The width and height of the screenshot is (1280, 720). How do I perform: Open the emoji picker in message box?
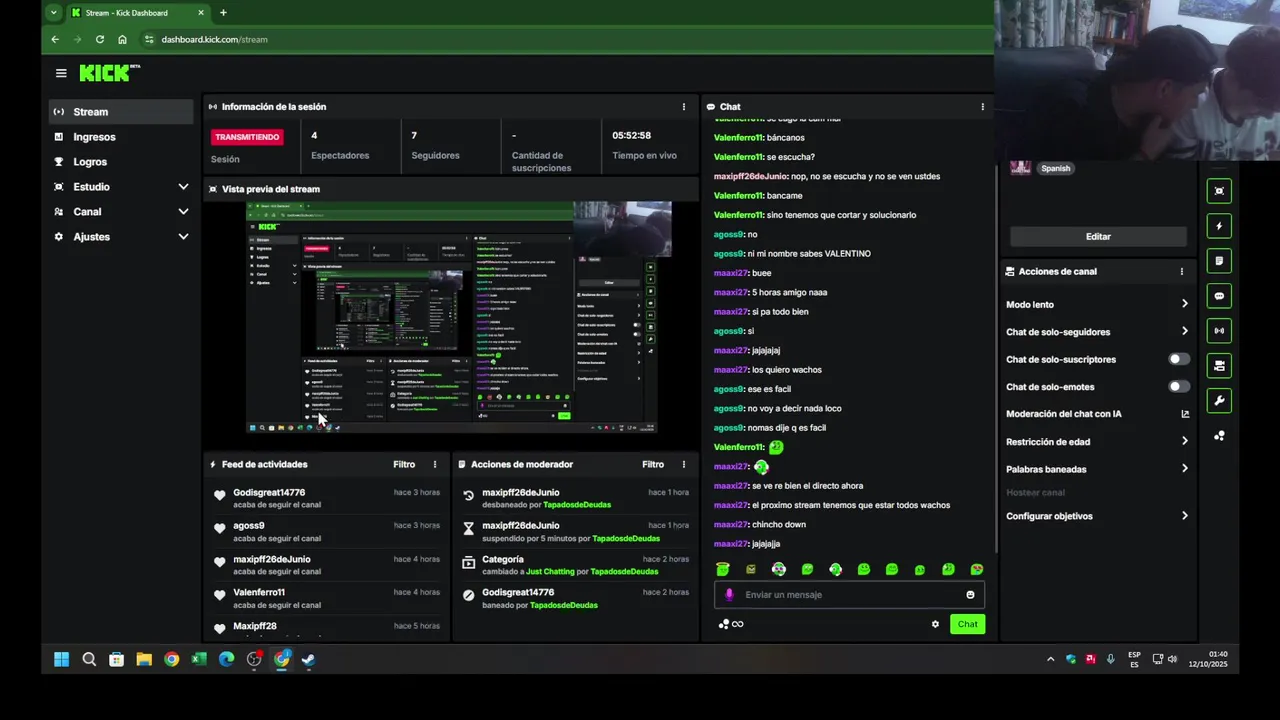(x=970, y=595)
